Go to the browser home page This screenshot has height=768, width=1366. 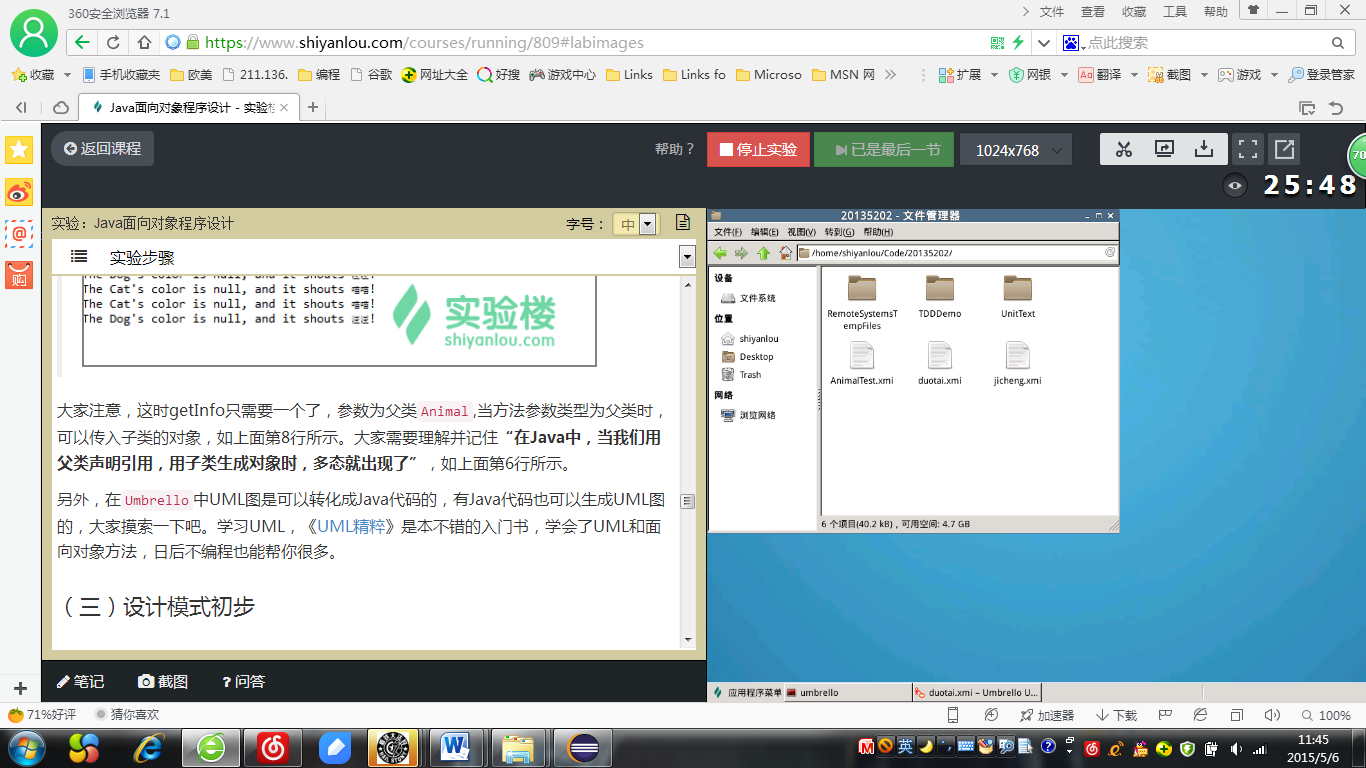(144, 43)
